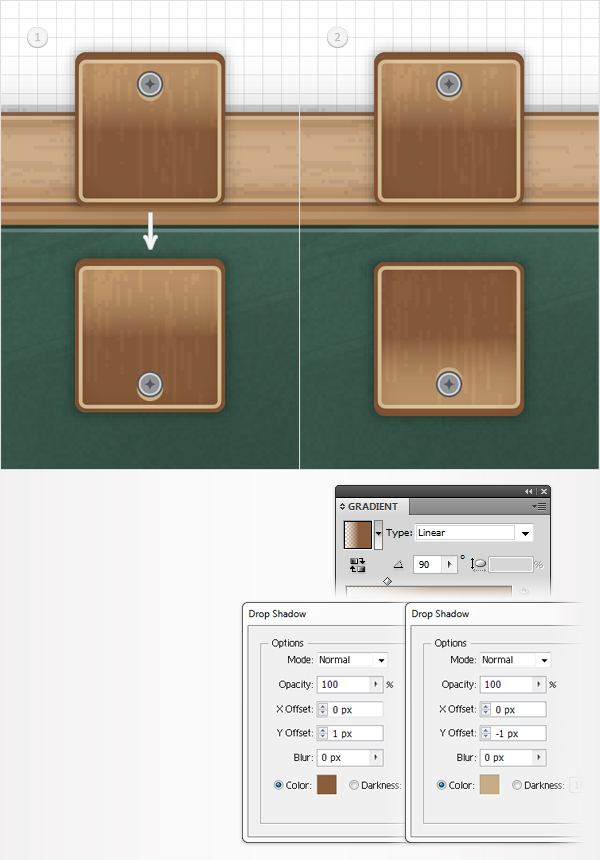The width and height of the screenshot is (600, 860).
Task: Click Blur field in right Drop Shadow dialog
Action: click(506, 757)
